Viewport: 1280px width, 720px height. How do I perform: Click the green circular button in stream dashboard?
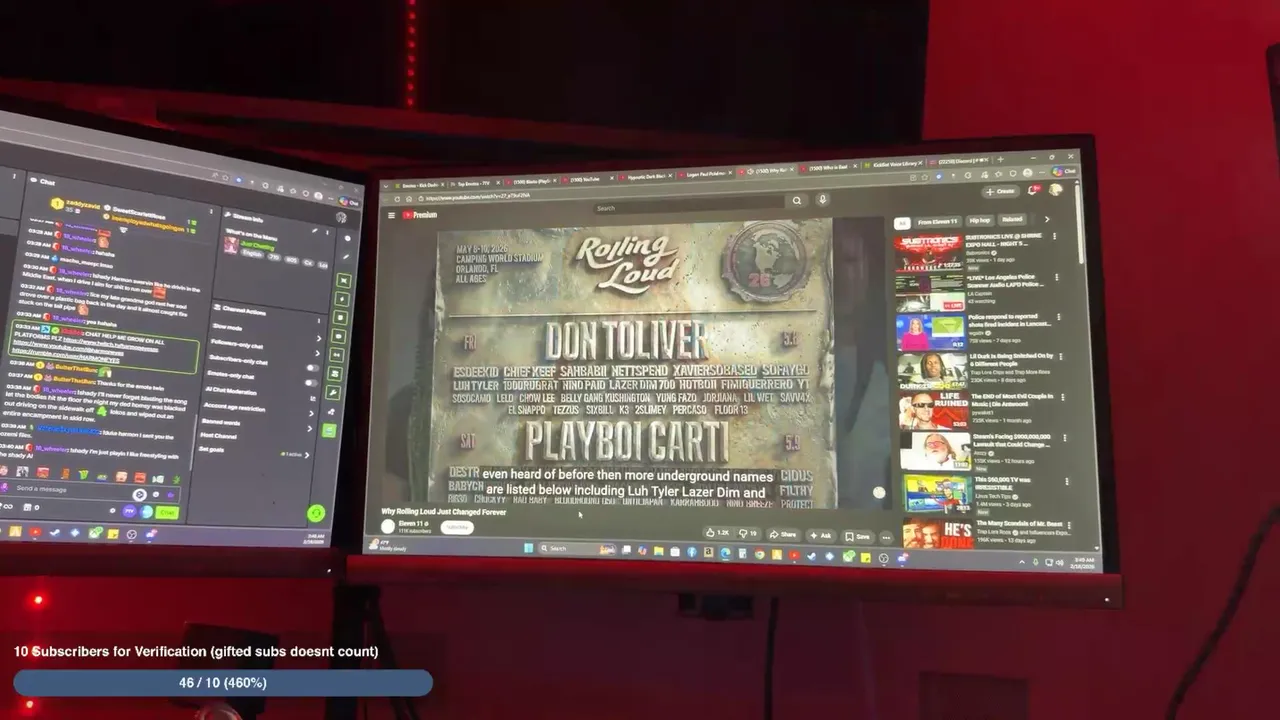(316, 513)
